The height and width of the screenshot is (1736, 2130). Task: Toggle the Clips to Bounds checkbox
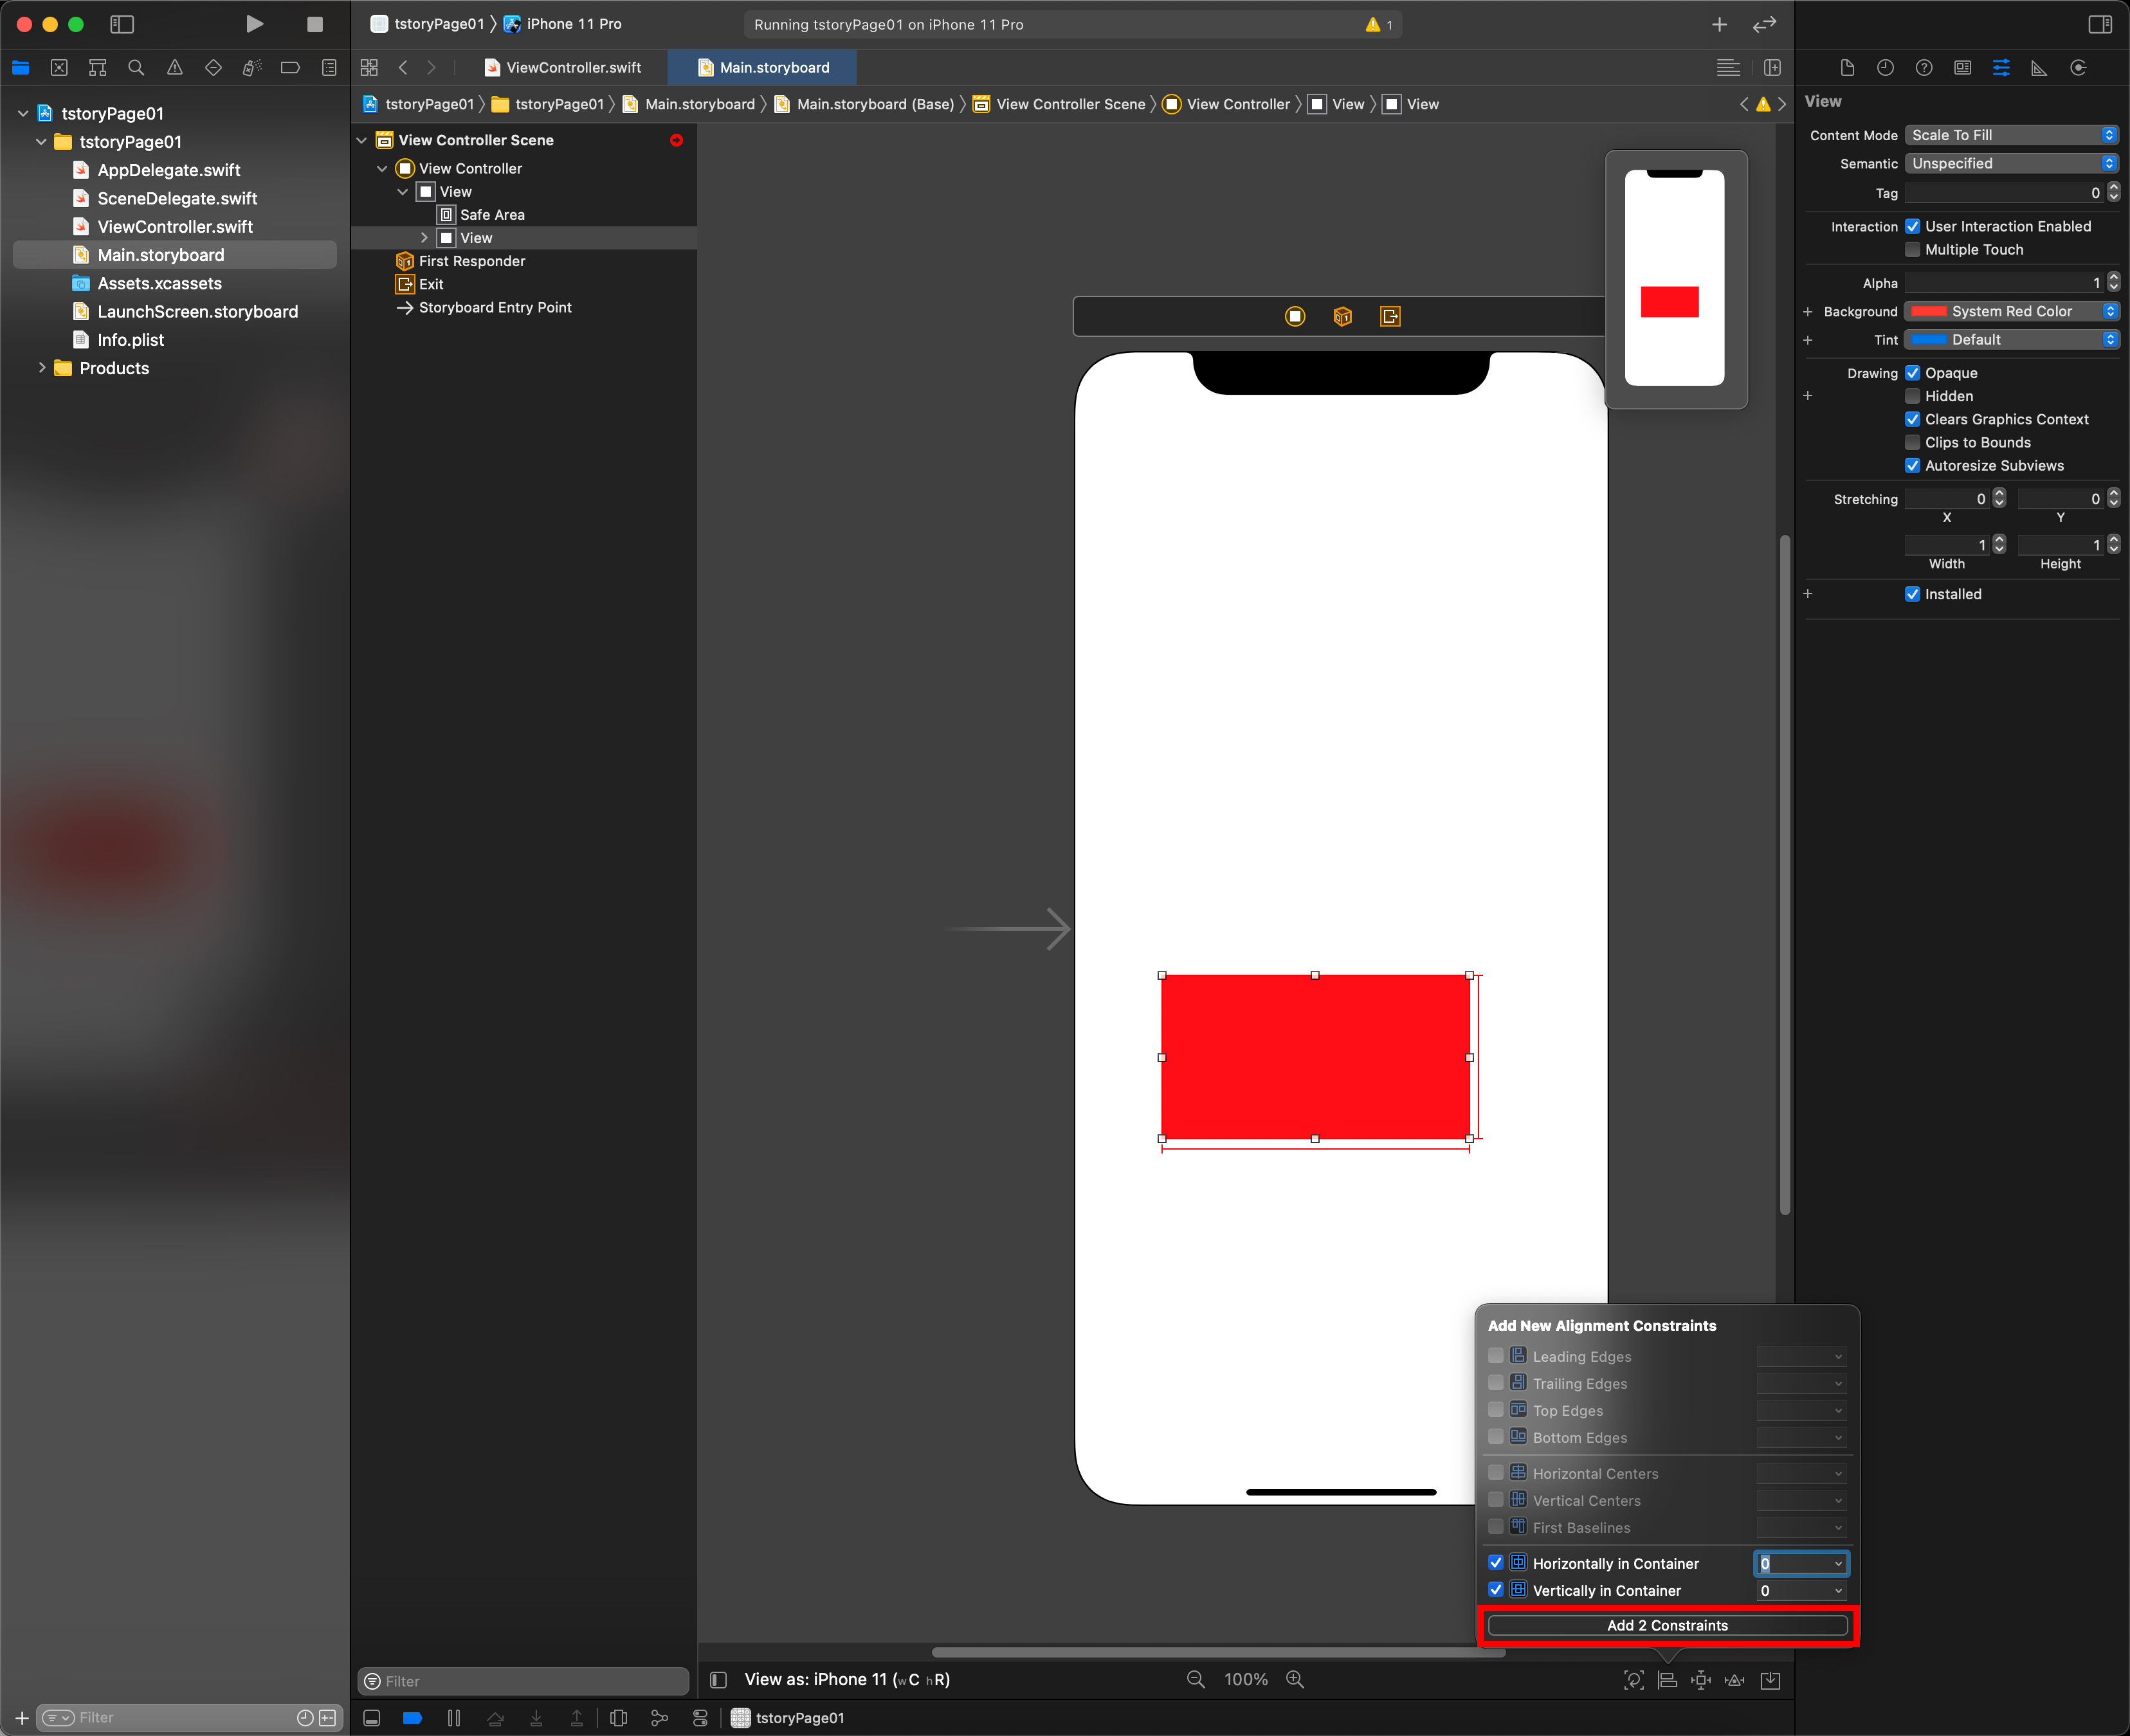coord(1912,442)
